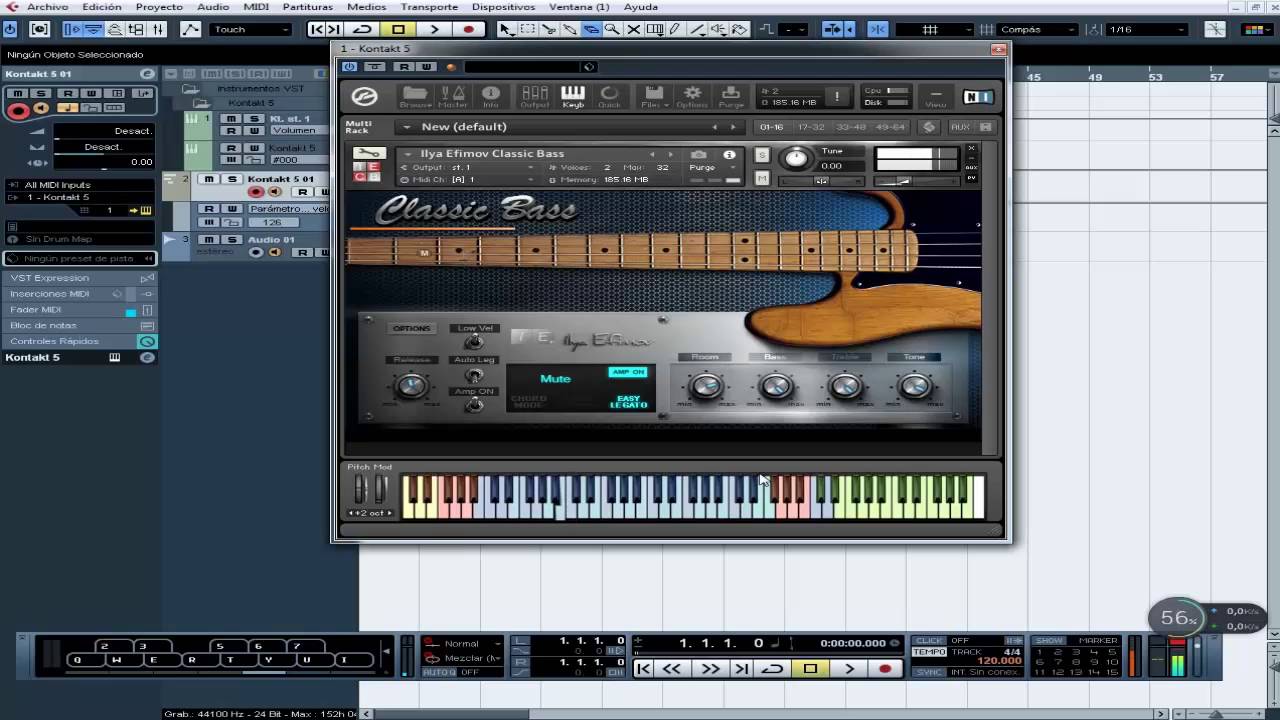Open quantize 1/16 dropdown

click(x=1148, y=29)
